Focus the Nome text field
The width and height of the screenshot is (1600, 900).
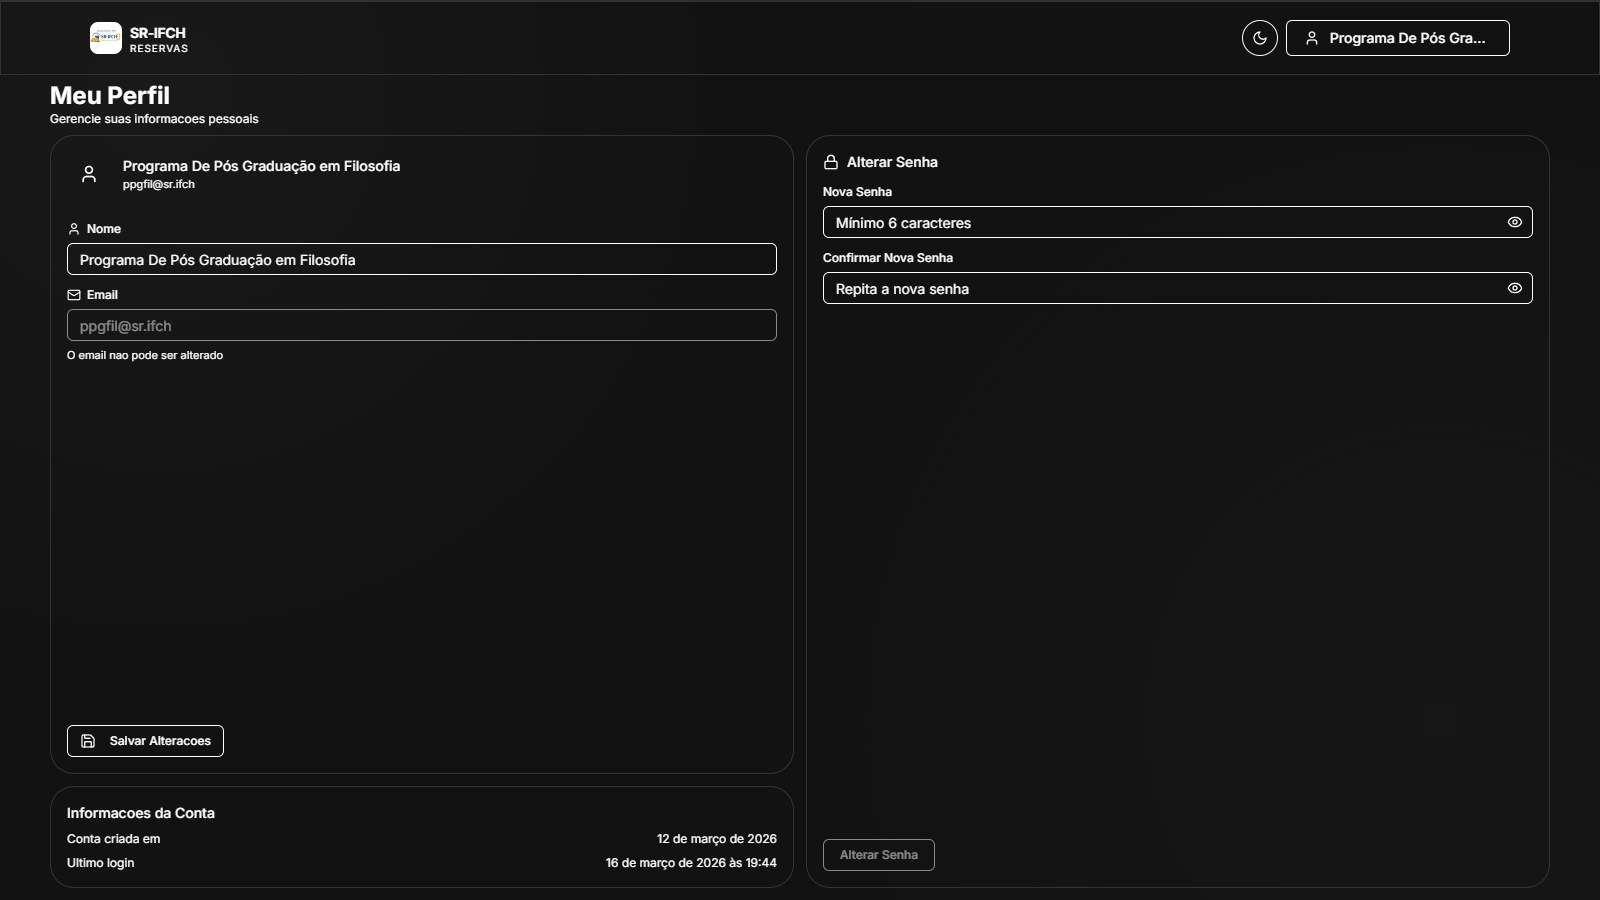tap(421, 259)
